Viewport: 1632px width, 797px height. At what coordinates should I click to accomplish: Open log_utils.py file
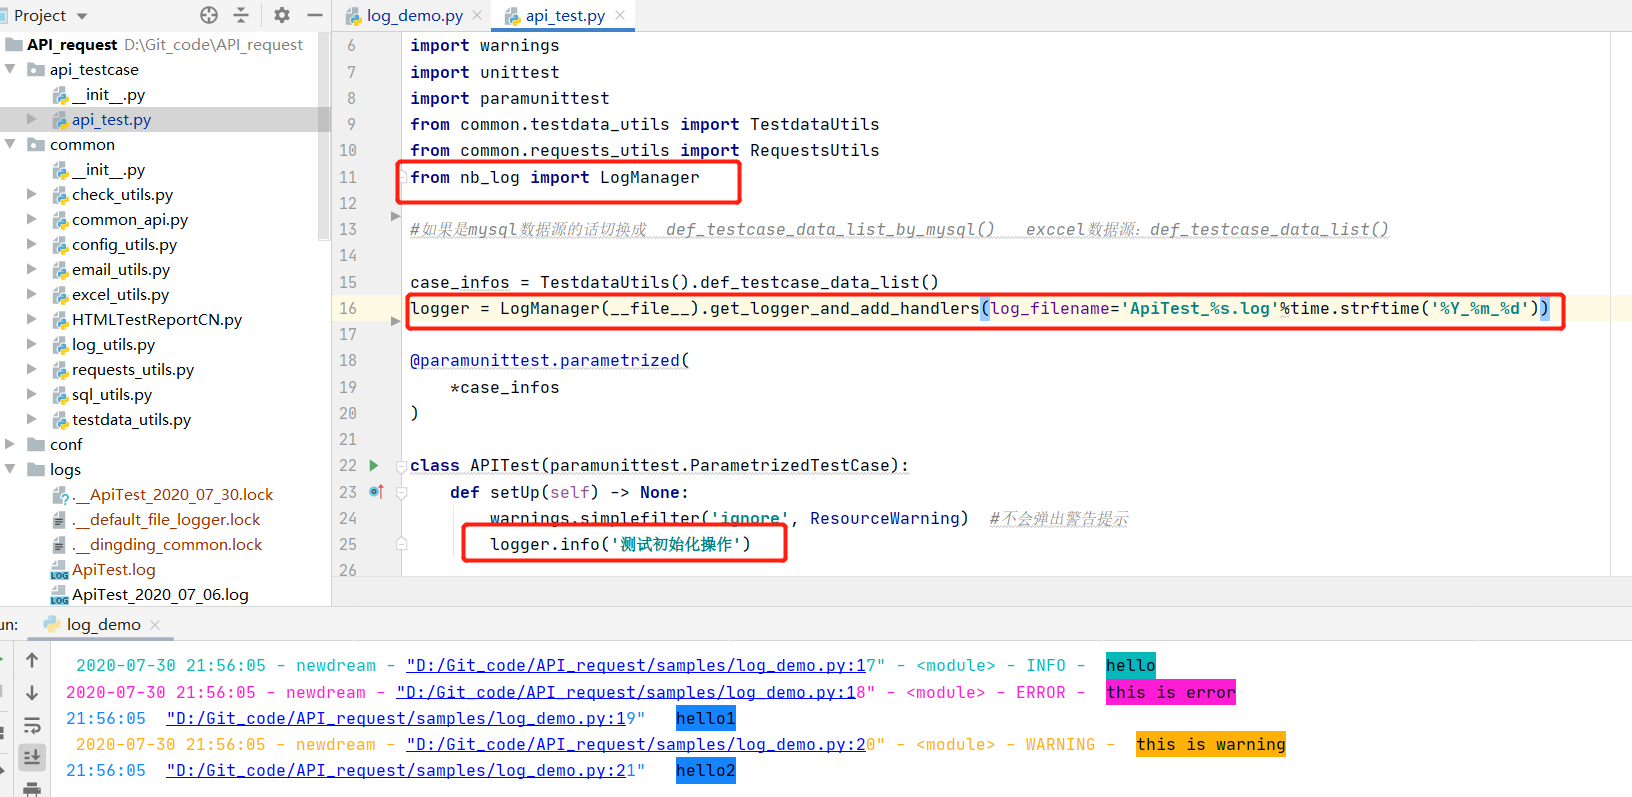(113, 344)
